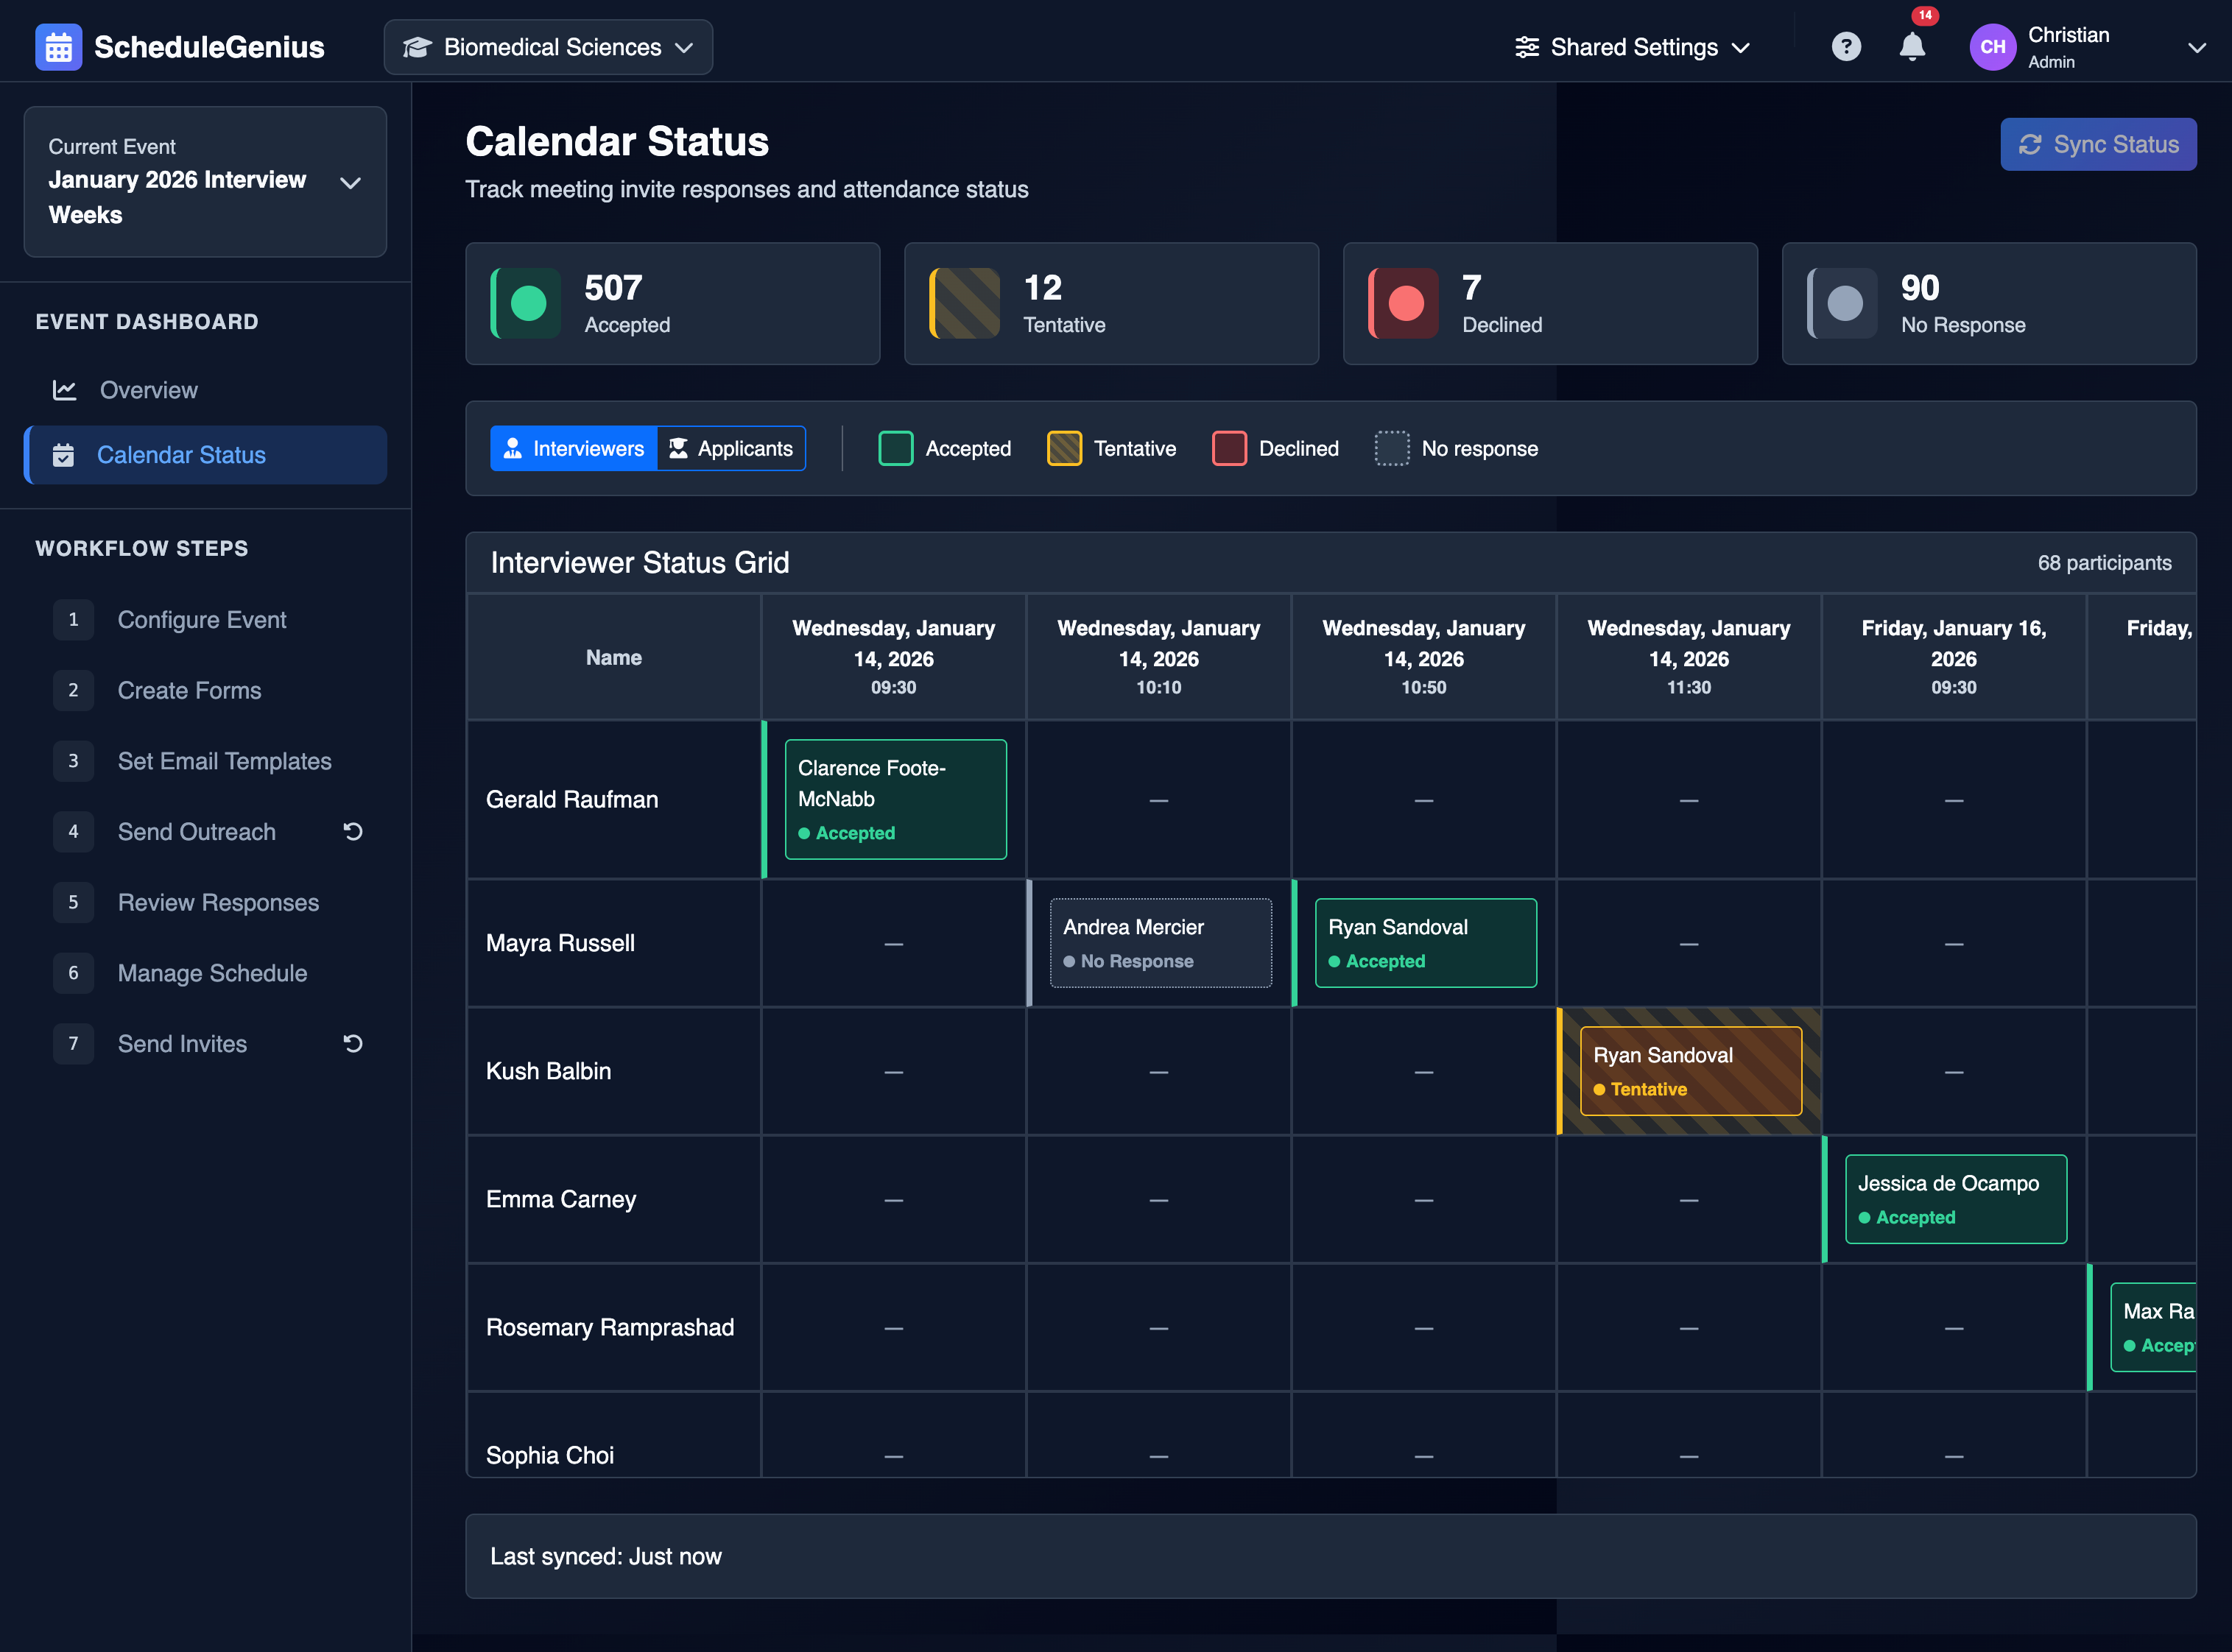Screen dimensions: 2232x1652
Task: Expand the Christian Admin account menu
Action: click(2197, 47)
